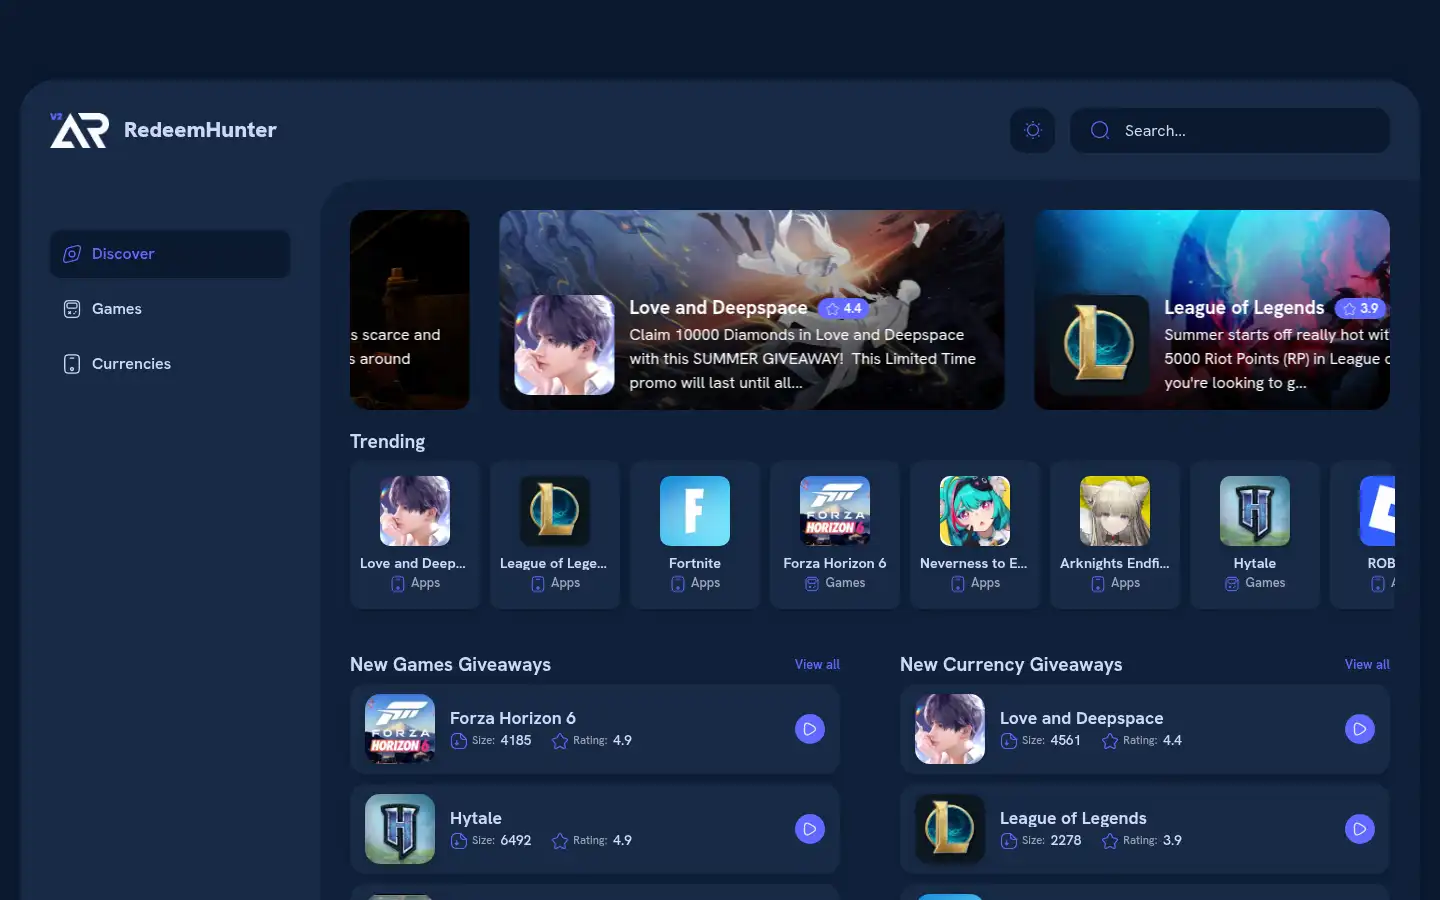This screenshot has height=900, width=1440.
Task: Click play button on Hytale row
Action: click(x=810, y=829)
